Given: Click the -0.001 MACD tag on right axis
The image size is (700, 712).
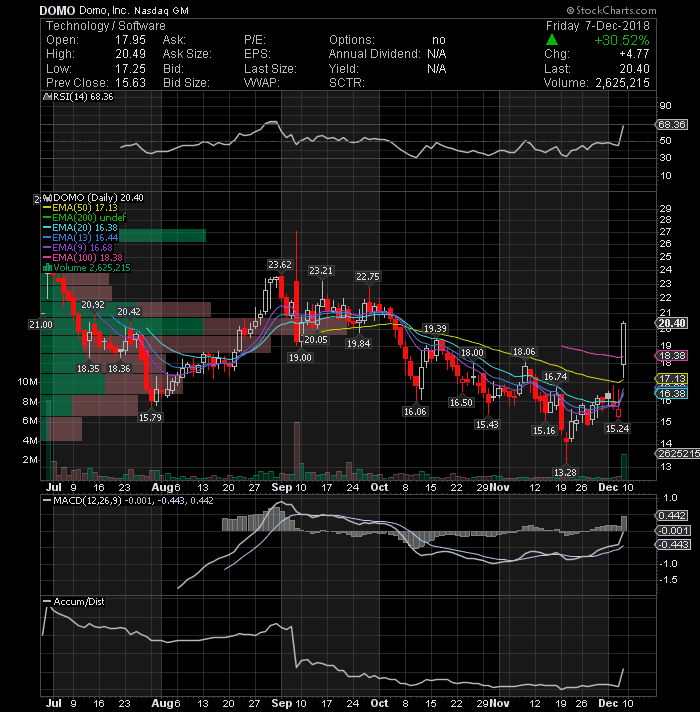Looking at the screenshot, I should [674, 530].
